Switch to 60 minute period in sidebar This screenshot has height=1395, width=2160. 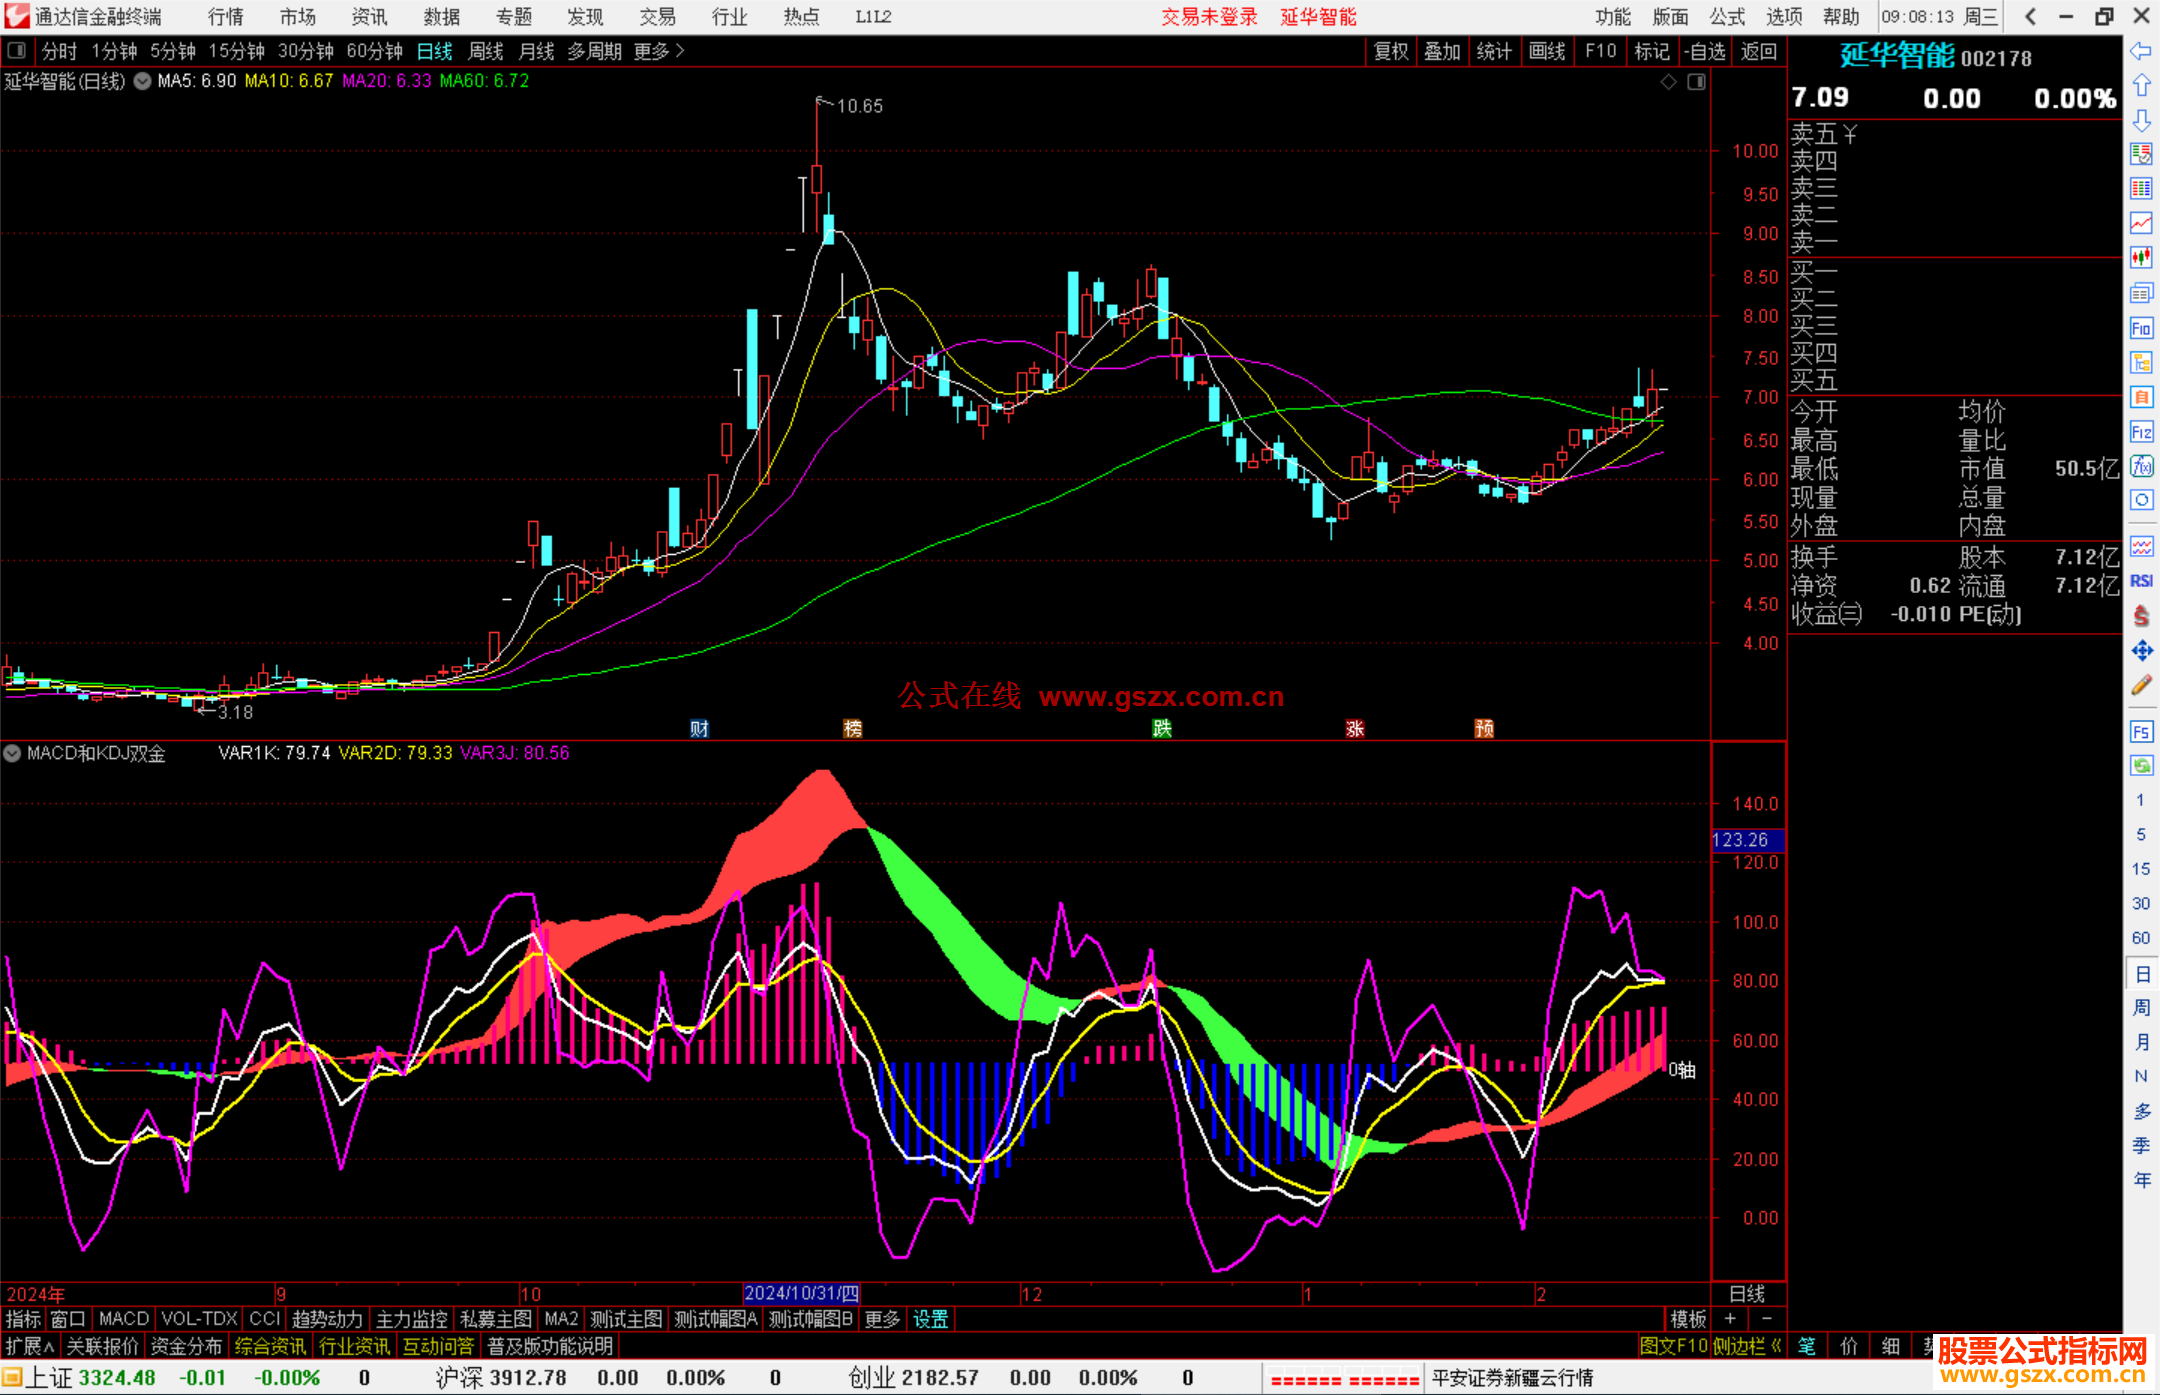click(x=2141, y=938)
